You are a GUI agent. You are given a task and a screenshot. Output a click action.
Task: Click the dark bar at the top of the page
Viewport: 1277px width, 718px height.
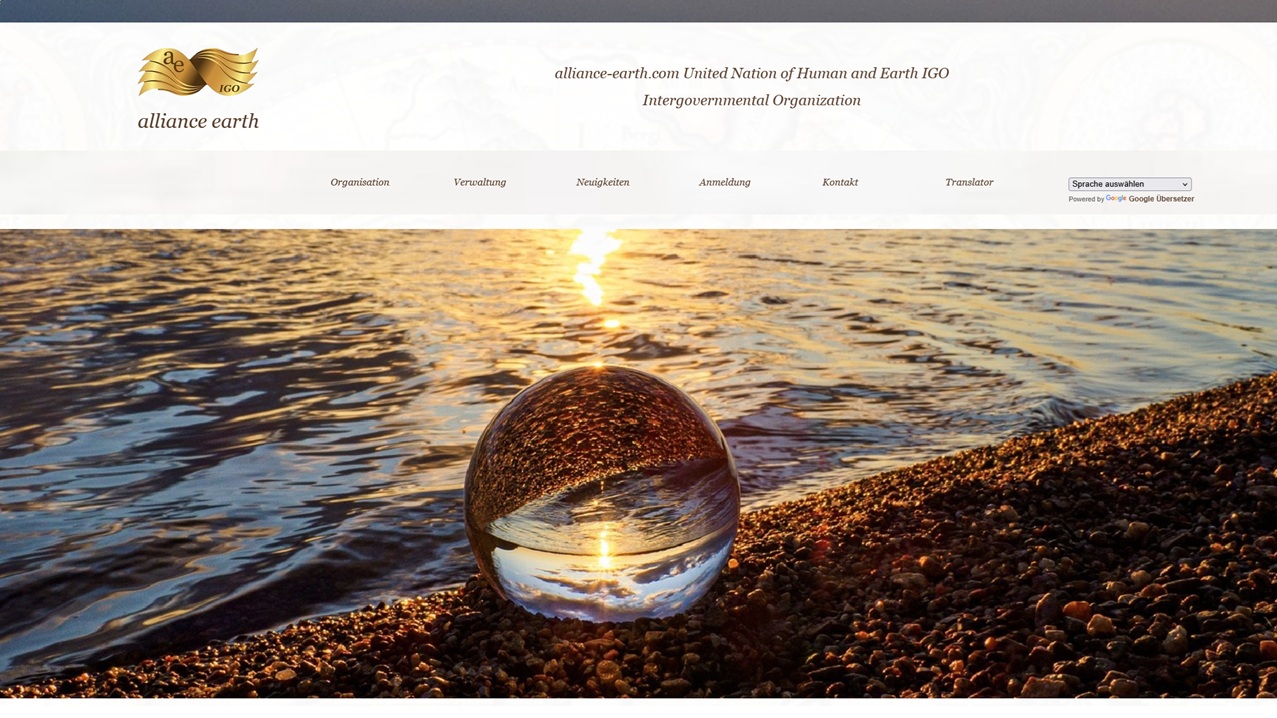[x=638, y=11]
